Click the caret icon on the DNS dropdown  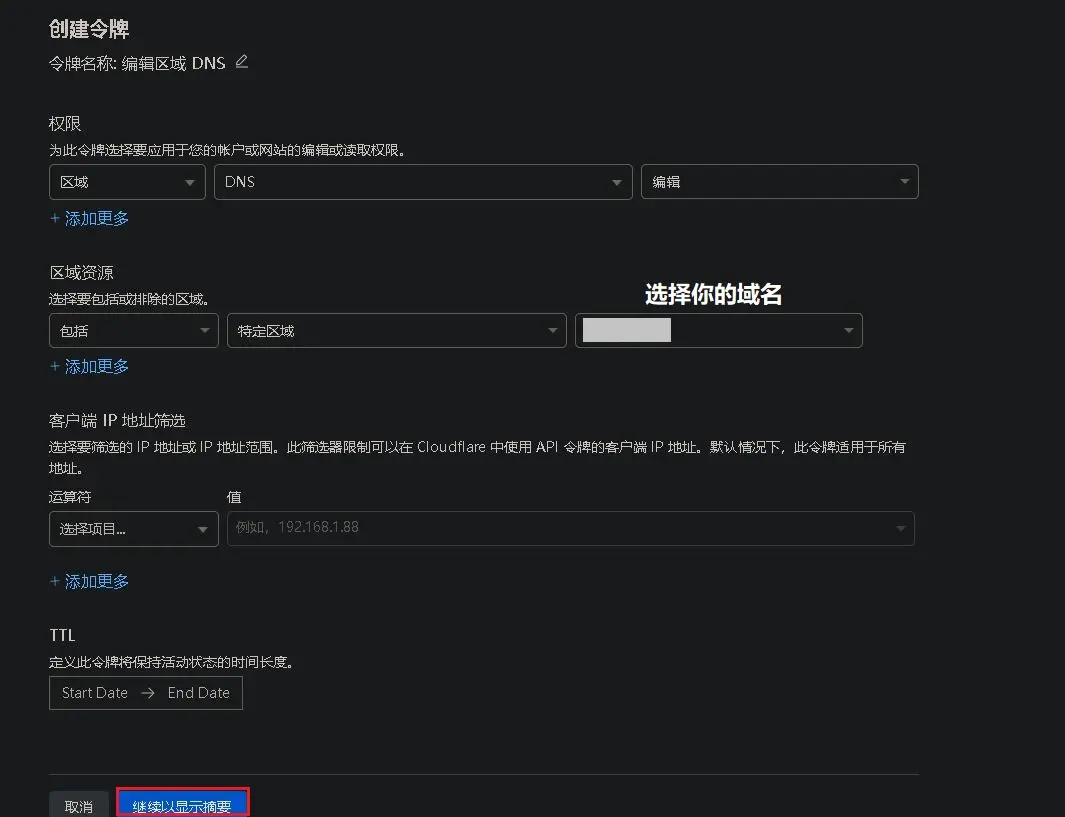pos(617,182)
